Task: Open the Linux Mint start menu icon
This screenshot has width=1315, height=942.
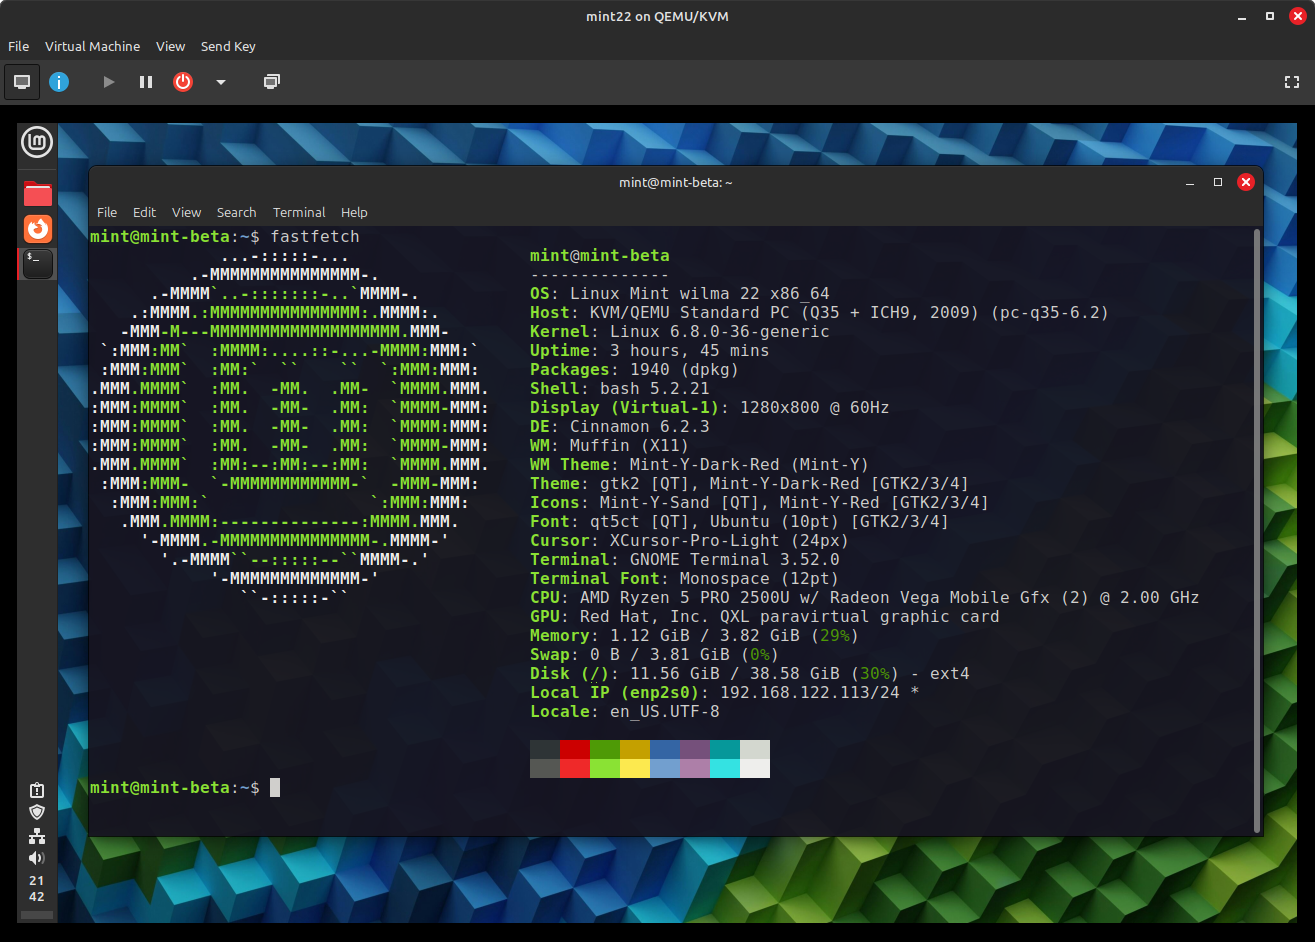Action: point(37,143)
